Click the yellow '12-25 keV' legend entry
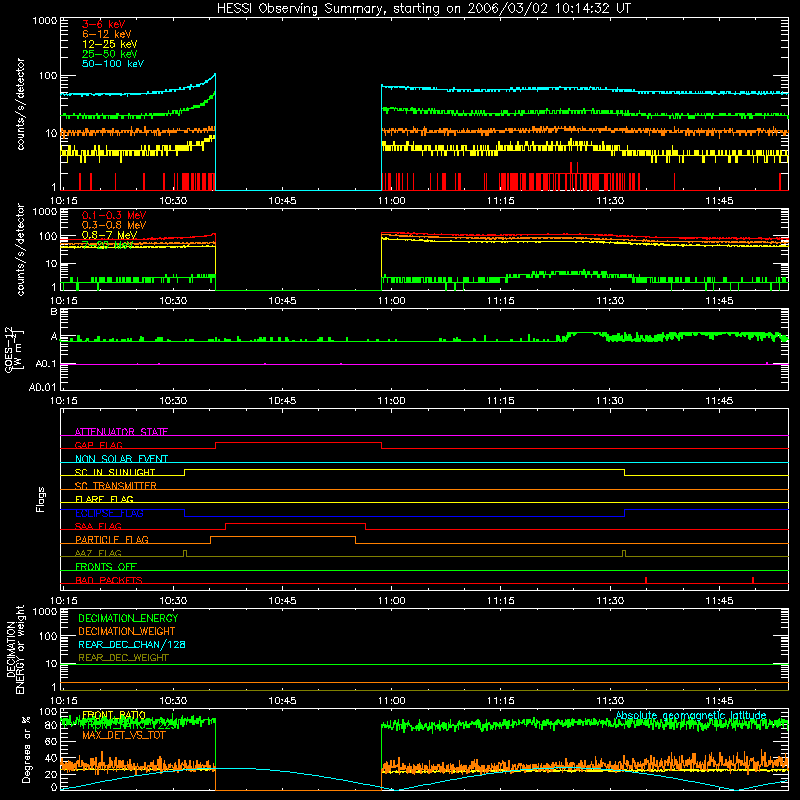Viewport: 800px width, 800px height. 110,44
